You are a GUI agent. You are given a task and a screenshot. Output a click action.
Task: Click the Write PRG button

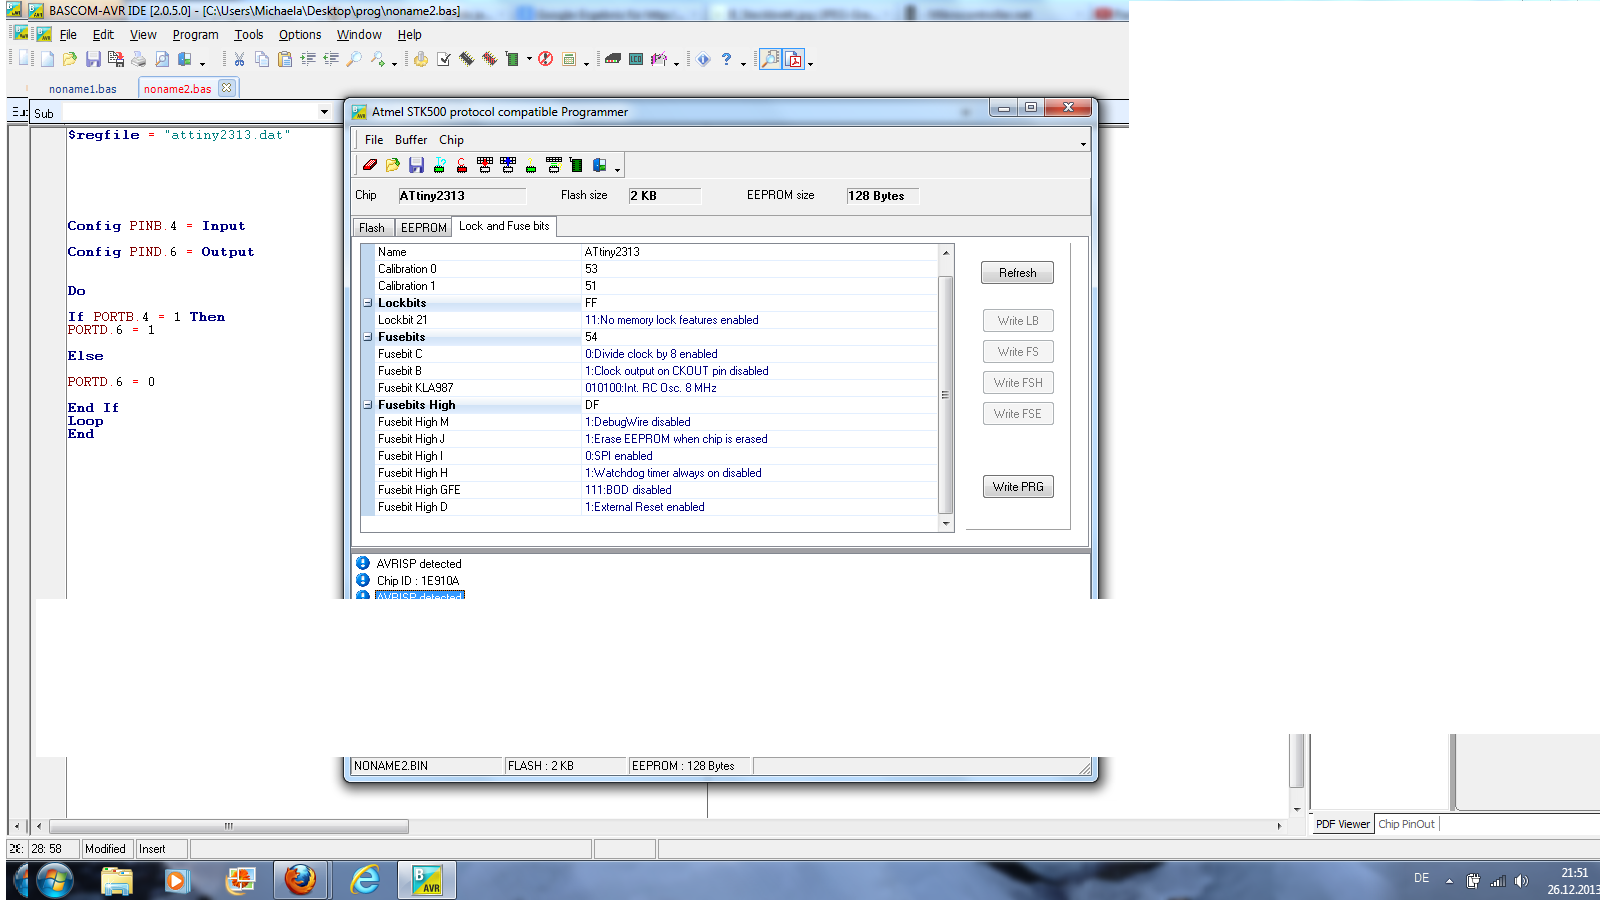1018,487
